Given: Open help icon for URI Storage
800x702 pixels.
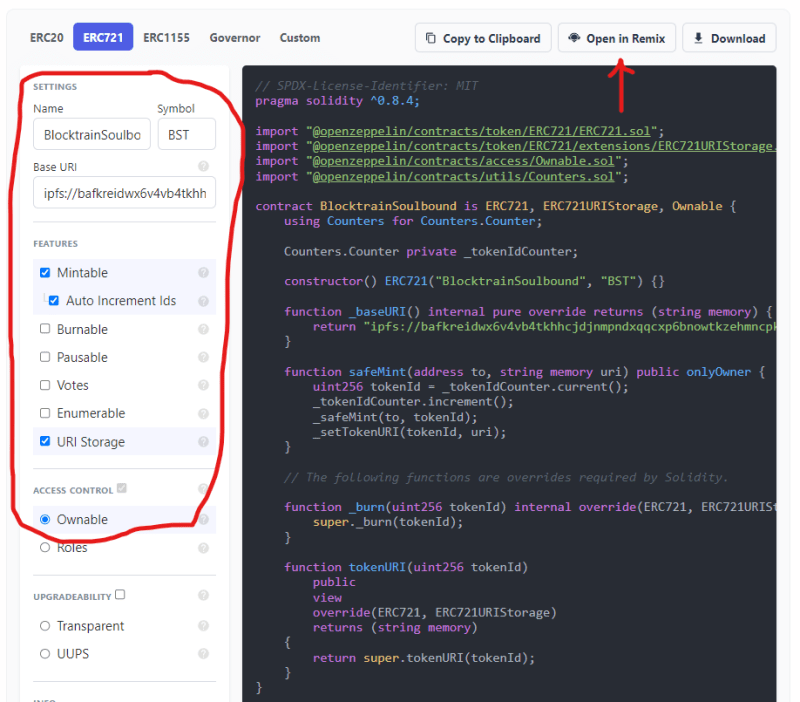Looking at the screenshot, I should pyautogui.click(x=203, y=442).
